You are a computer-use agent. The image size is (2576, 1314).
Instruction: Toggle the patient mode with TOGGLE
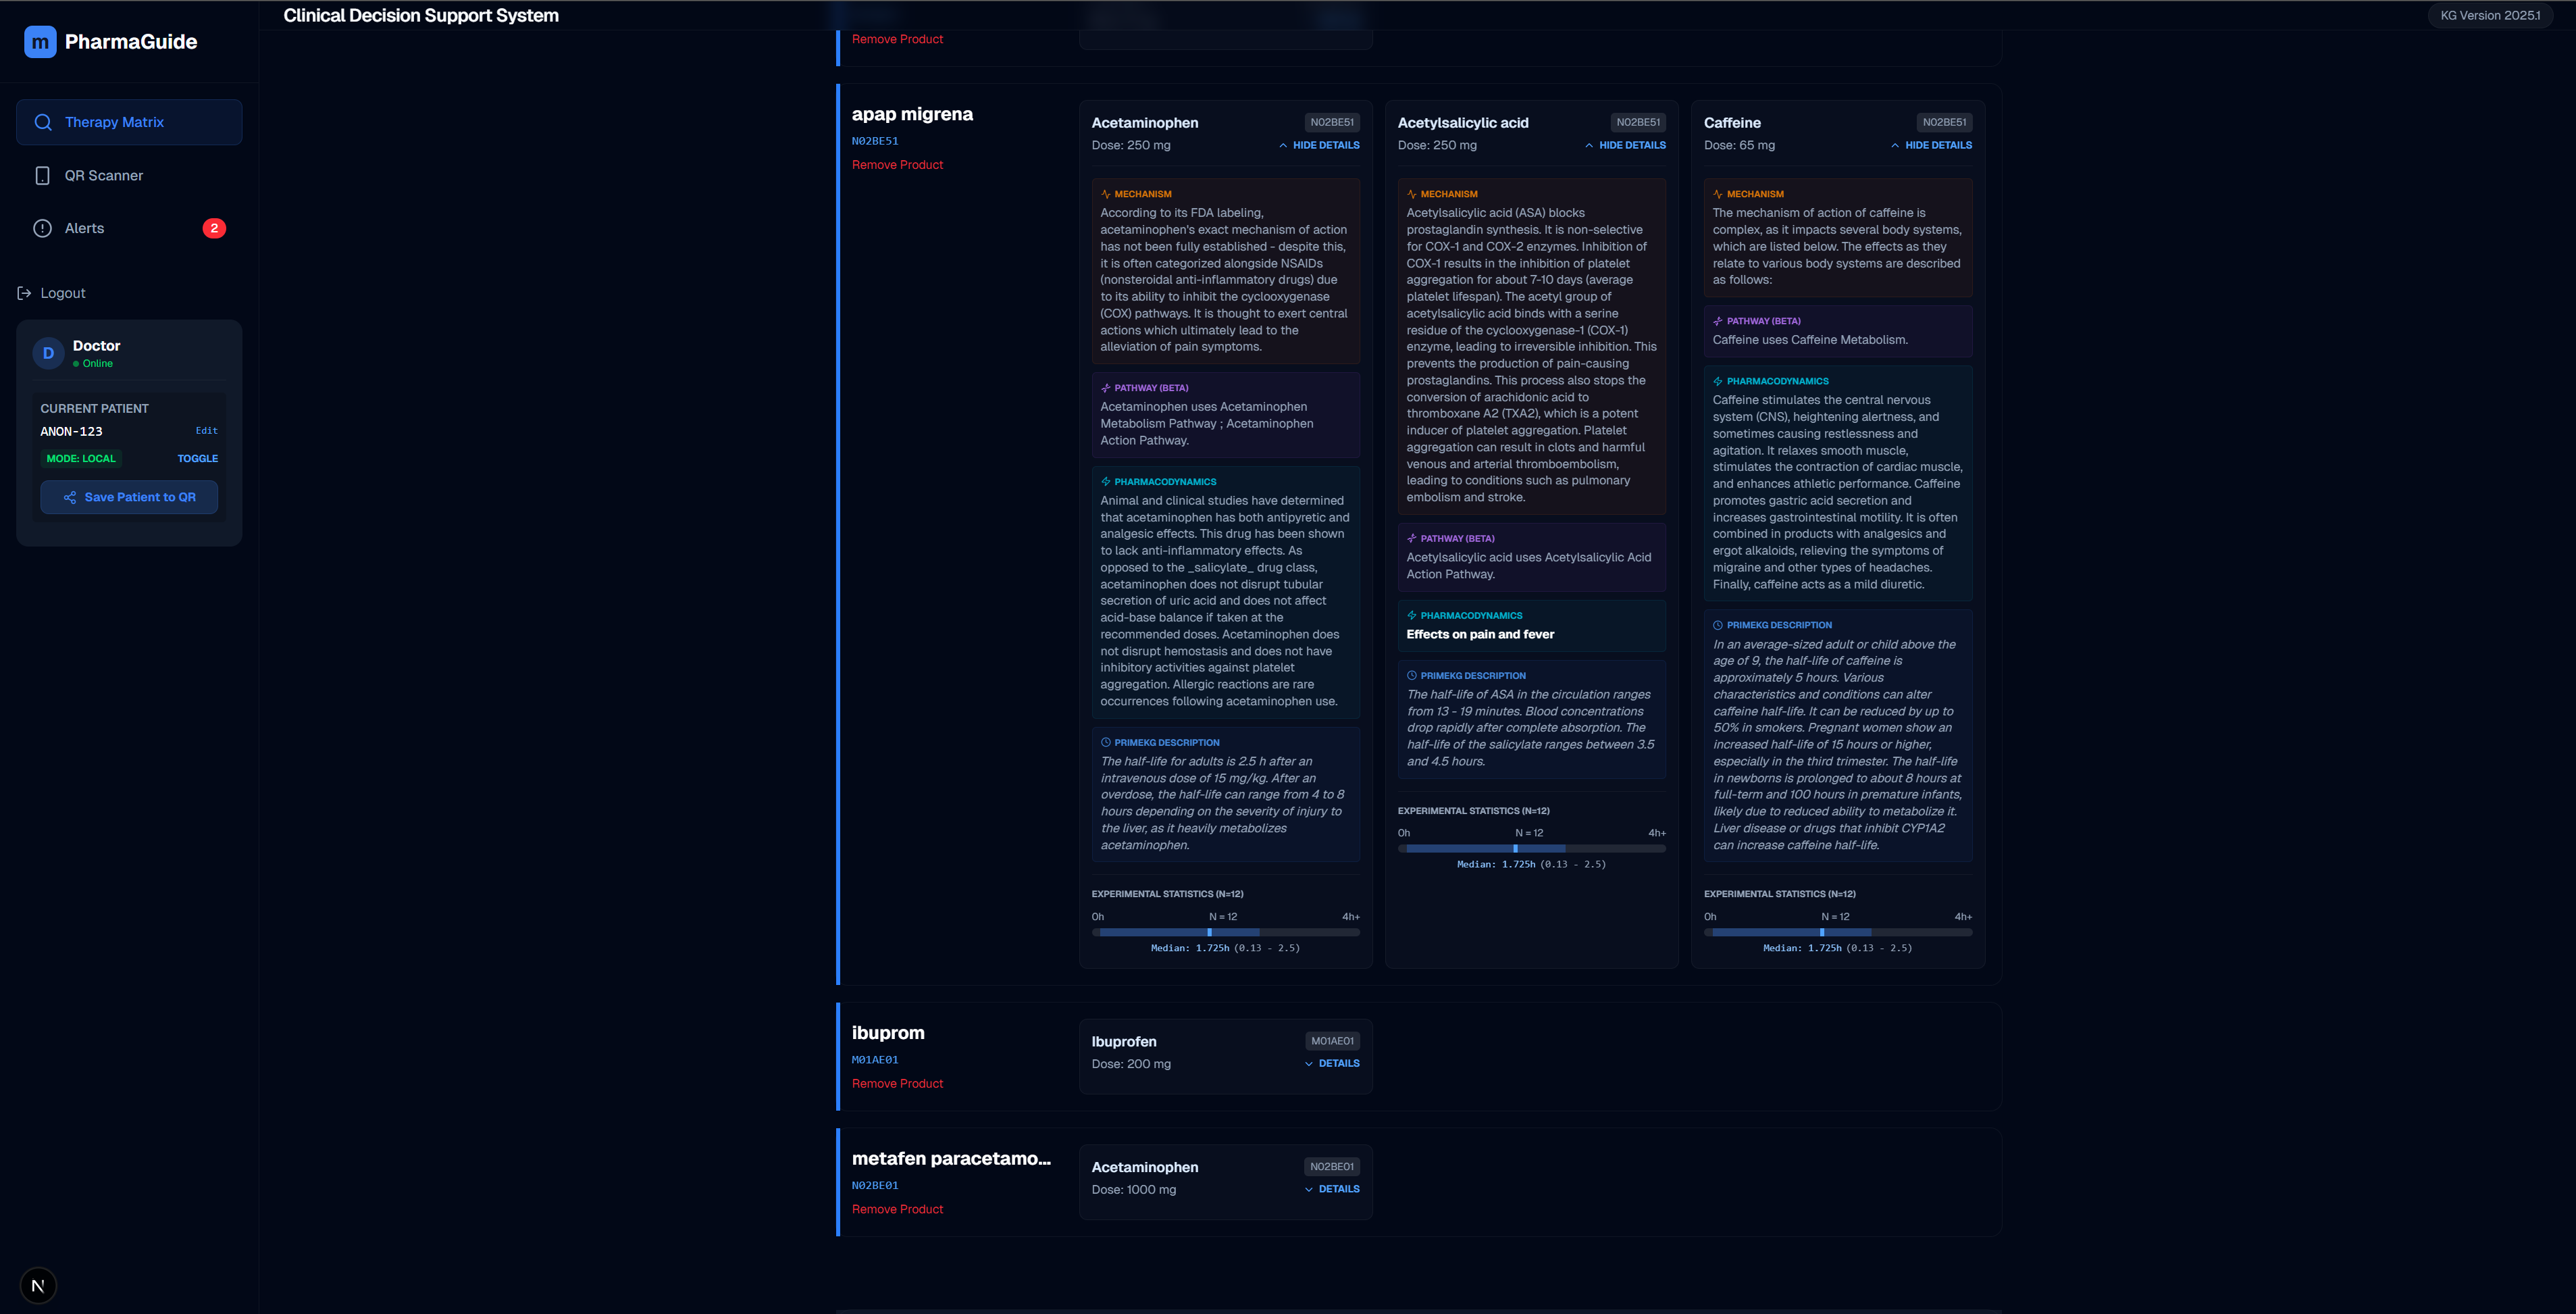point(197,458)
